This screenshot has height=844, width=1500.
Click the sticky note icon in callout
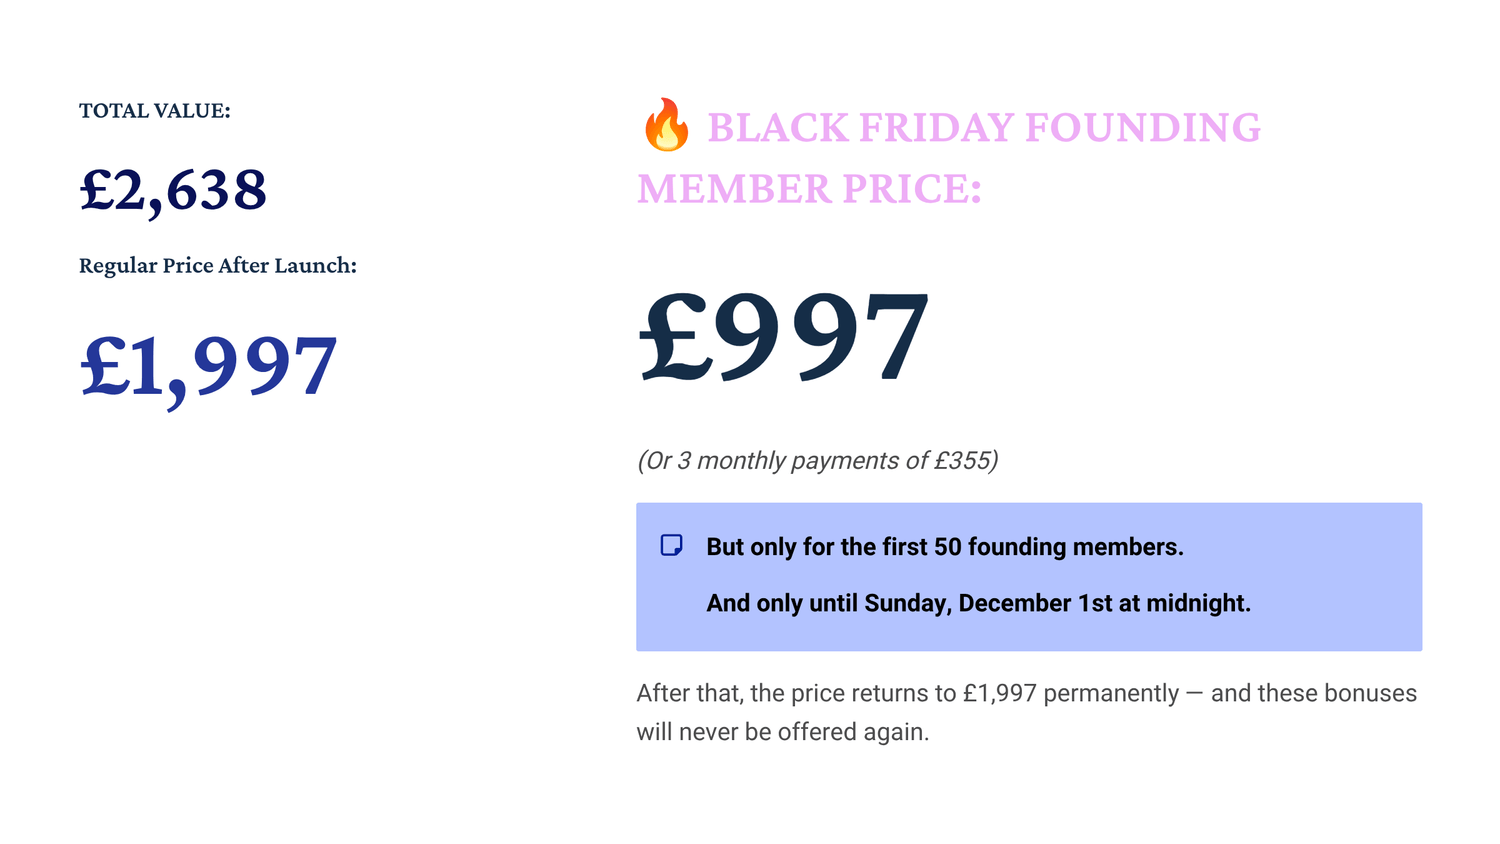(672, 545)
